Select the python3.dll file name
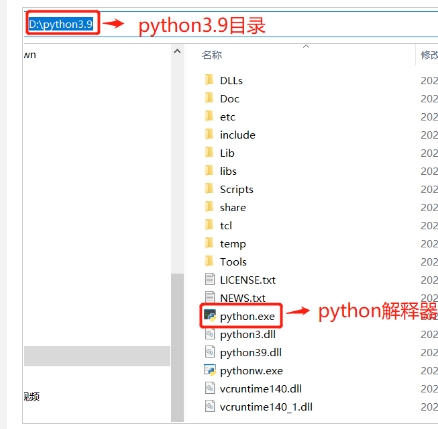 (x=248, y=334)
